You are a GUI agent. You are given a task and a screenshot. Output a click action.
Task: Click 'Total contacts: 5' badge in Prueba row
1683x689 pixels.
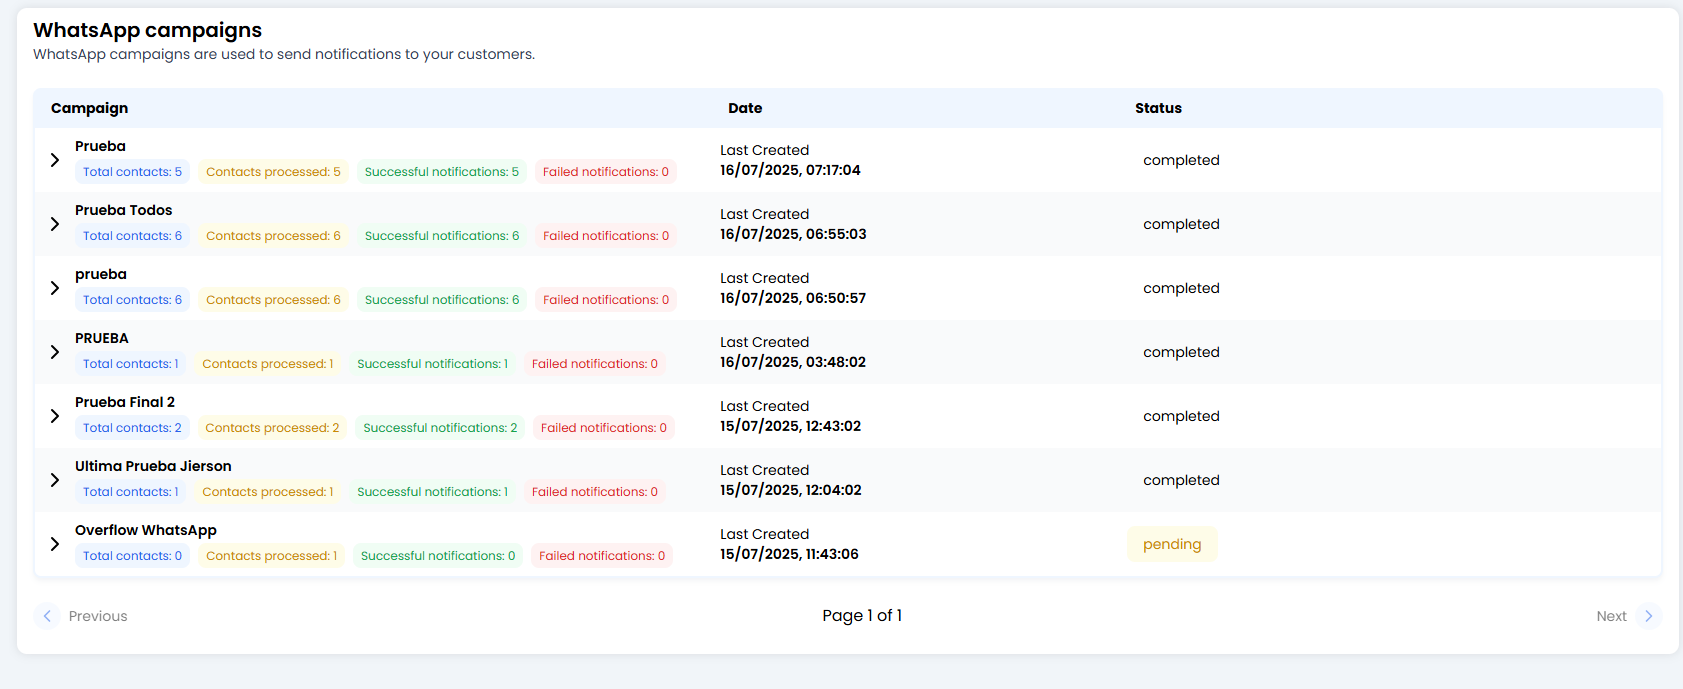coord(132,172)
